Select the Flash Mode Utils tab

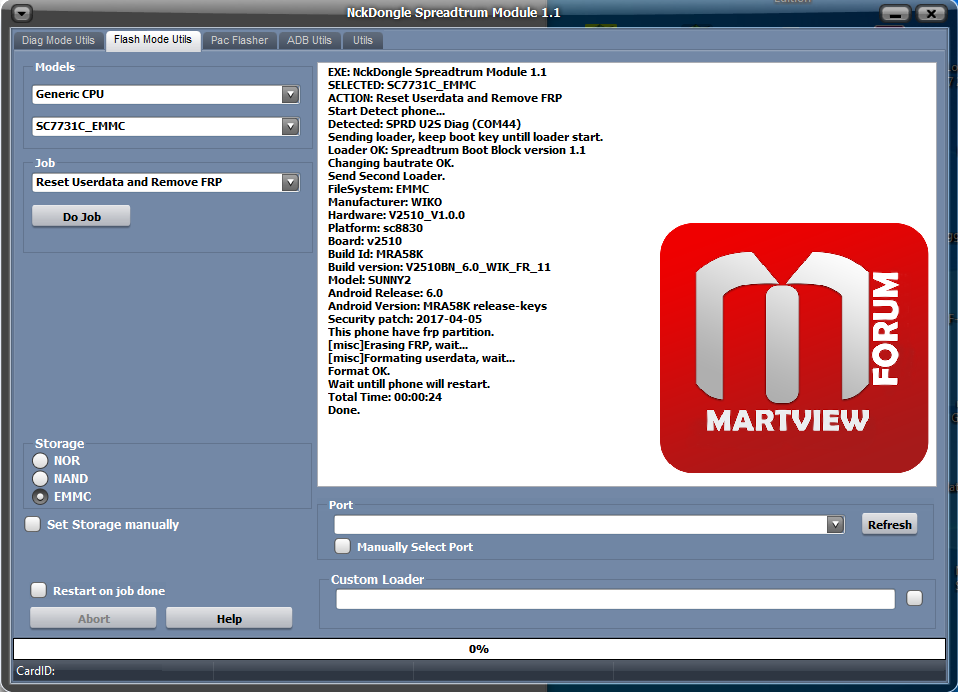click(153, 40)
